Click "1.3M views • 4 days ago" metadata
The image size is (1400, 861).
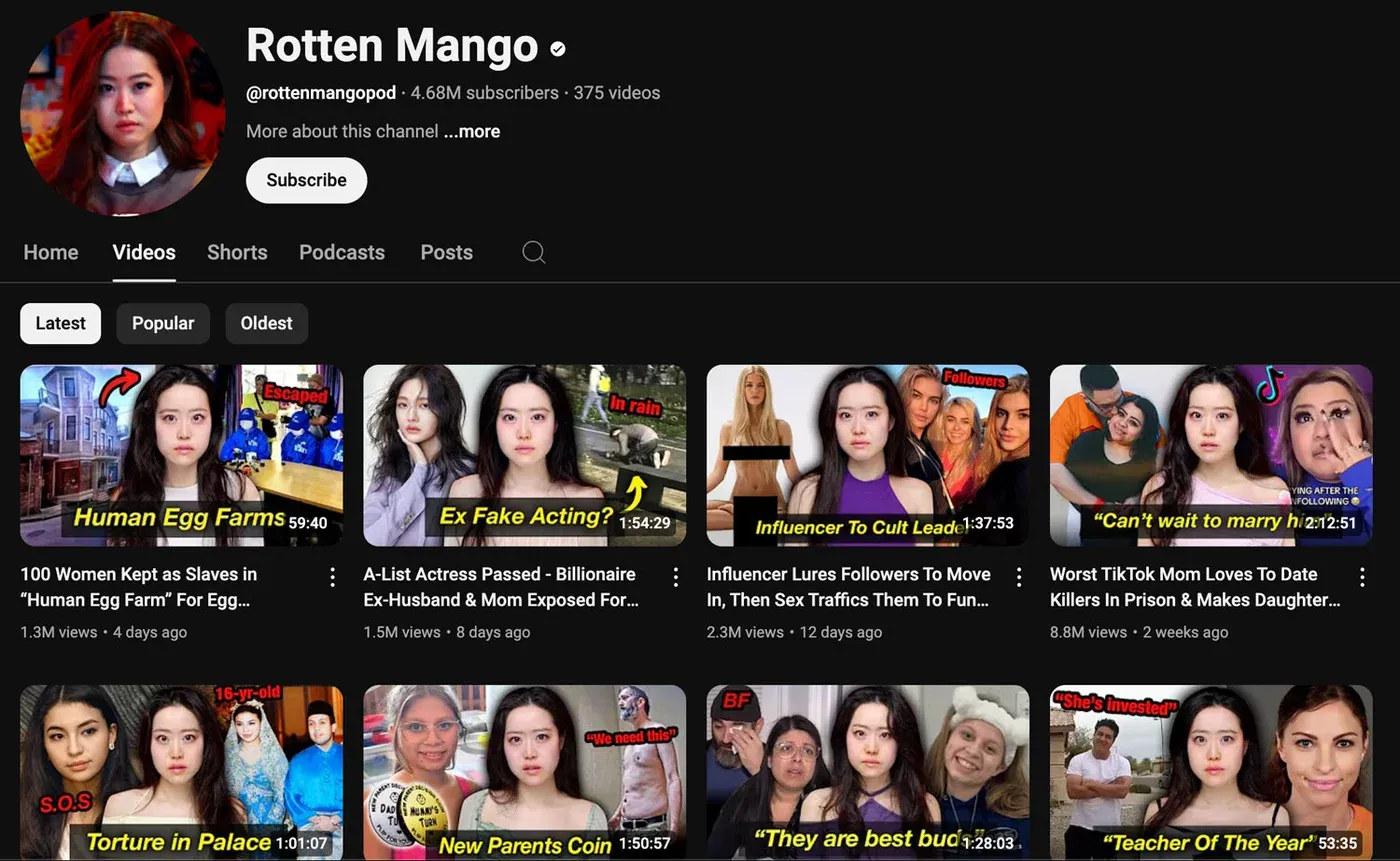(104, 632)
